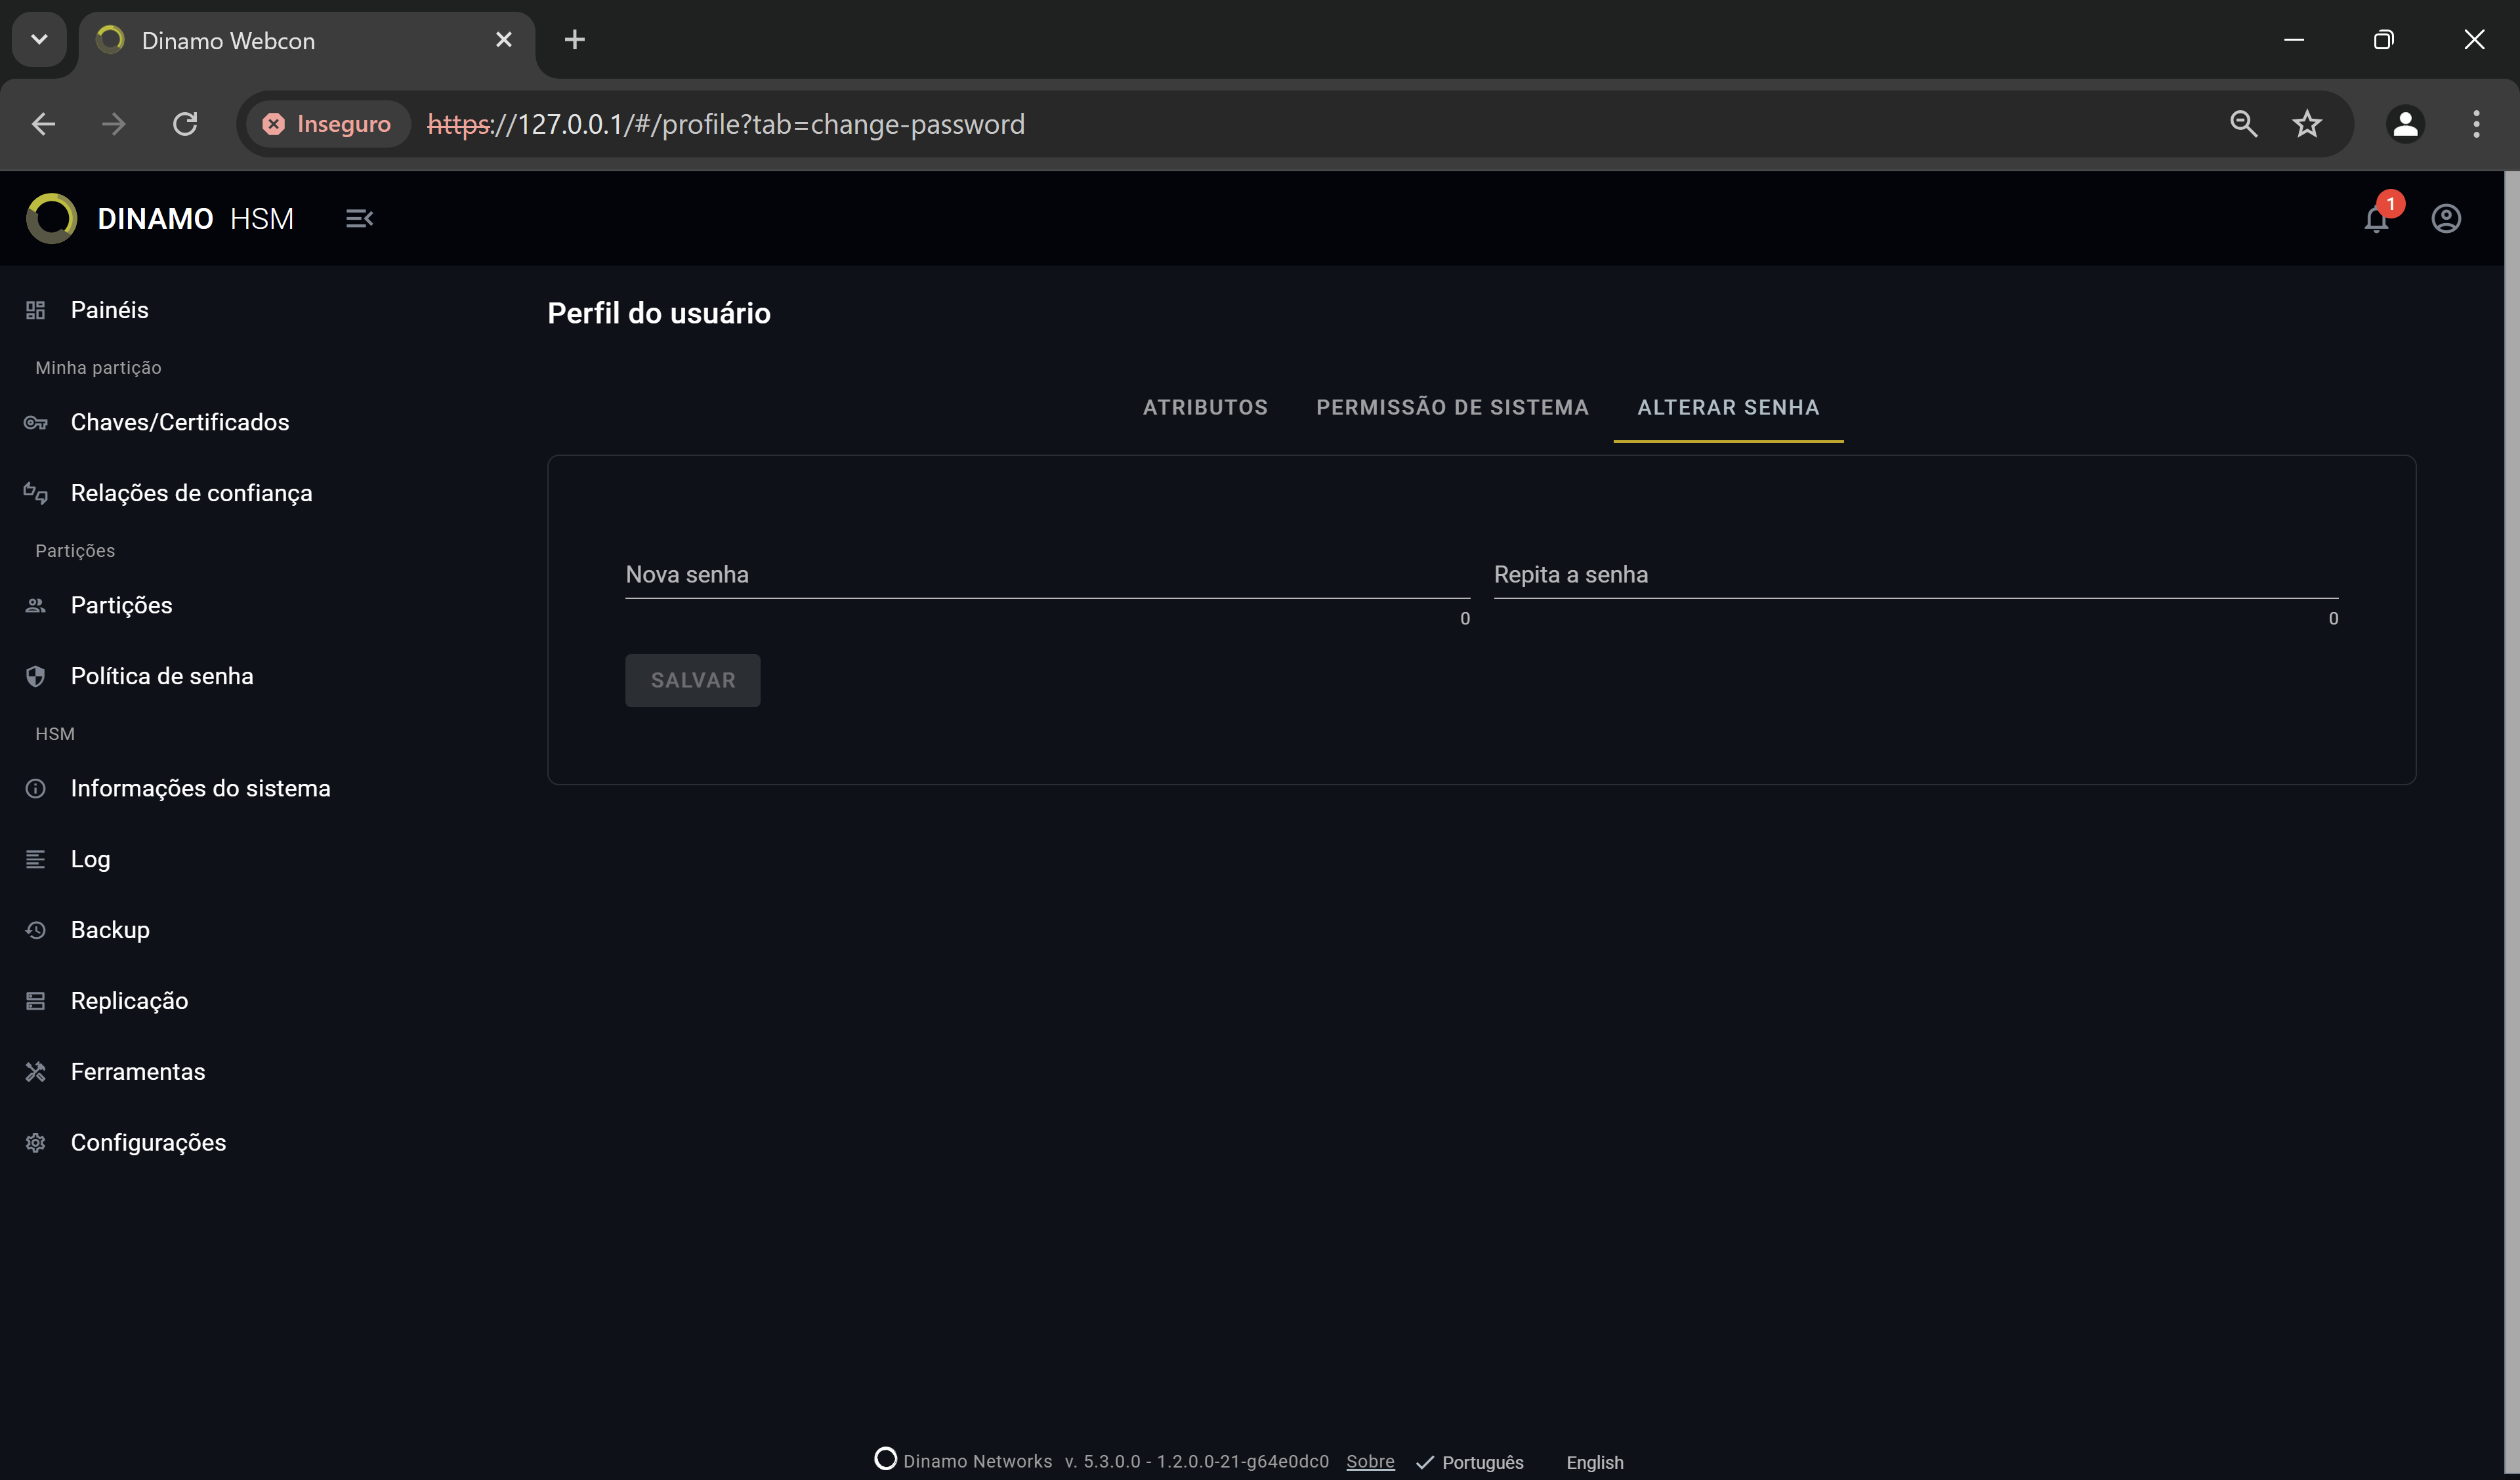Open Chrome profile icon
2520x1480 pixels.
pos(2405,124)
